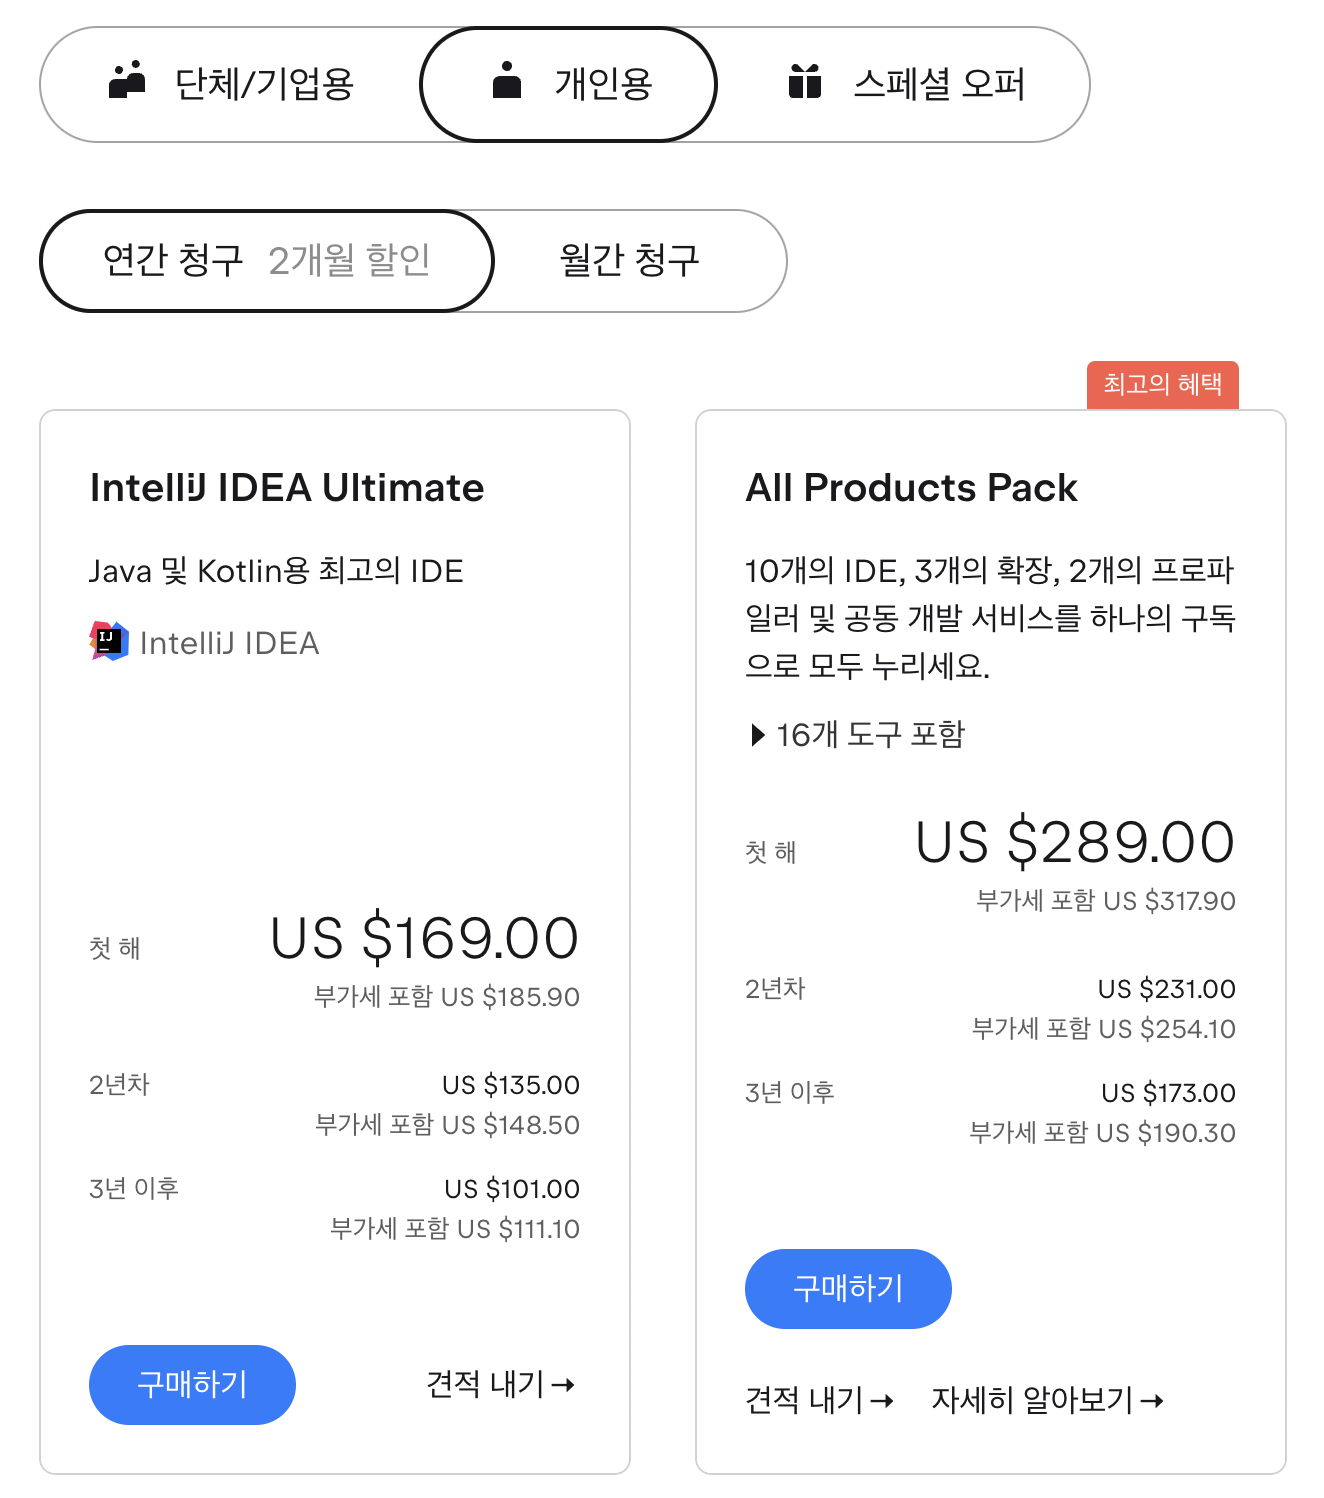The image size is (1324, 1498).
Task: Click 구매하기 for All Products Pack
Action: [848, 1289]
